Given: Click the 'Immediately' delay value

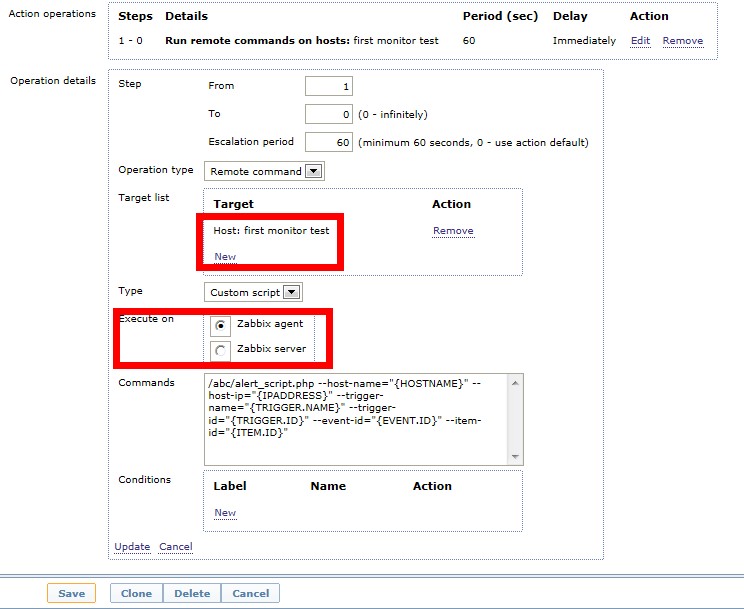Looking at the screenshot, I should (x=584, y=41).
